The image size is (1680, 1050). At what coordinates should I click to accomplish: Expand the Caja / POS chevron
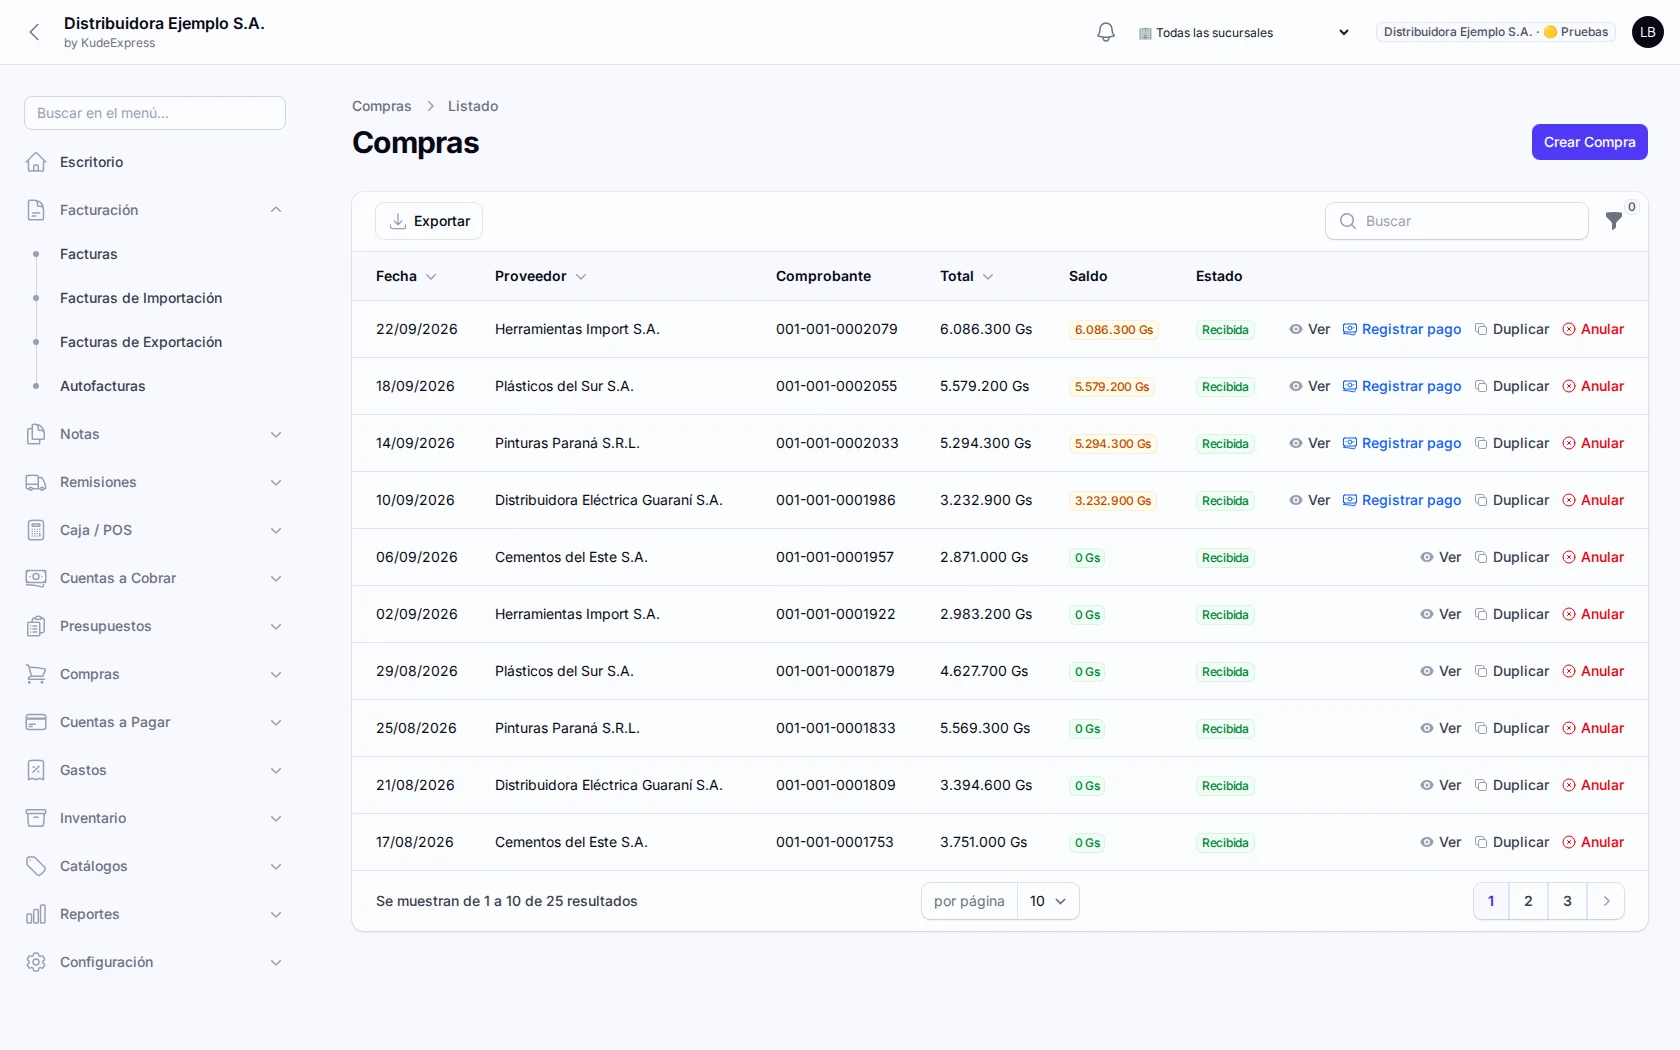click(x=276, y=530)
